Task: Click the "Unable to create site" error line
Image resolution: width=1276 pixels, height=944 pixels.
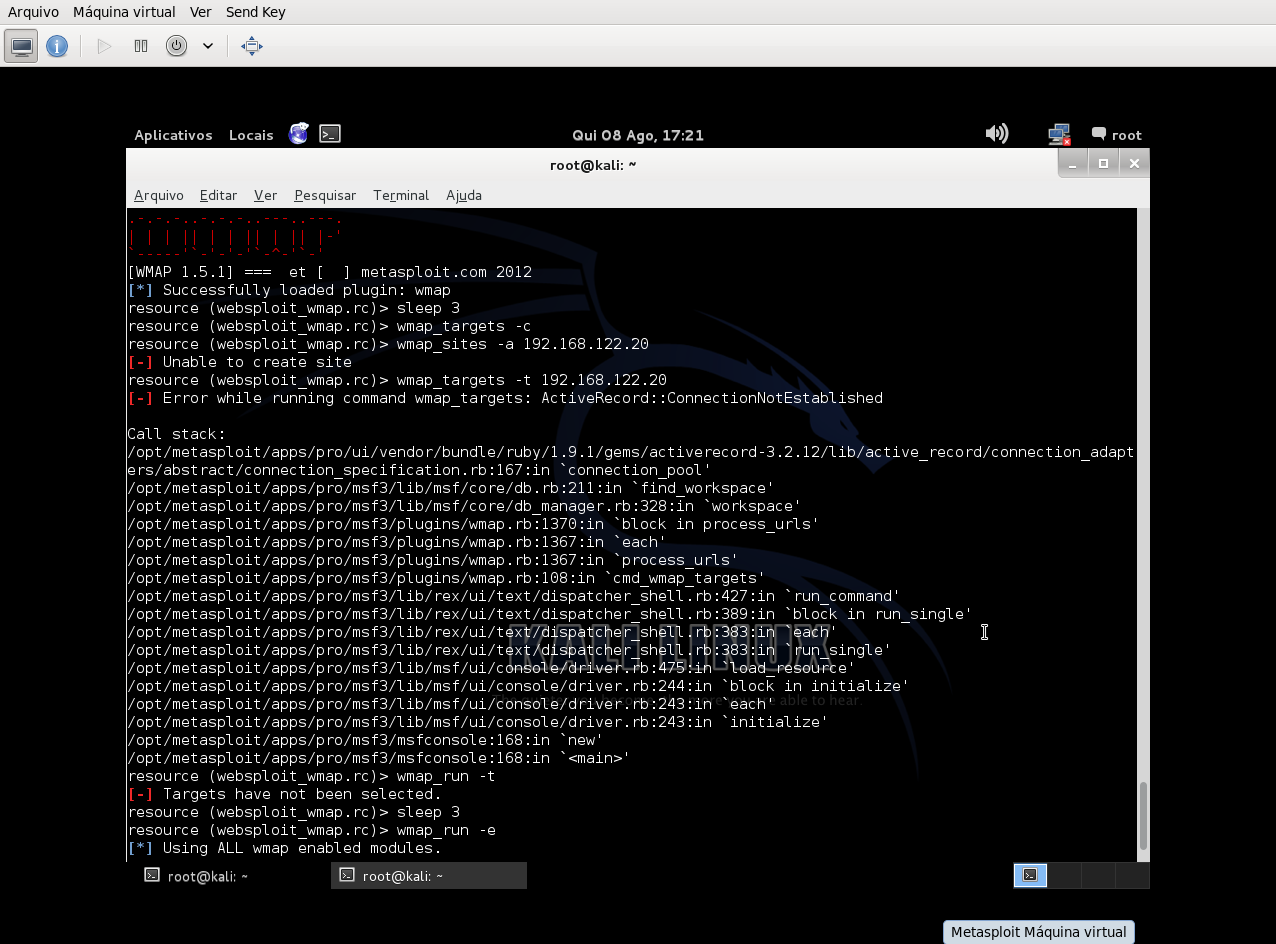Action: (x=240, y=362)
